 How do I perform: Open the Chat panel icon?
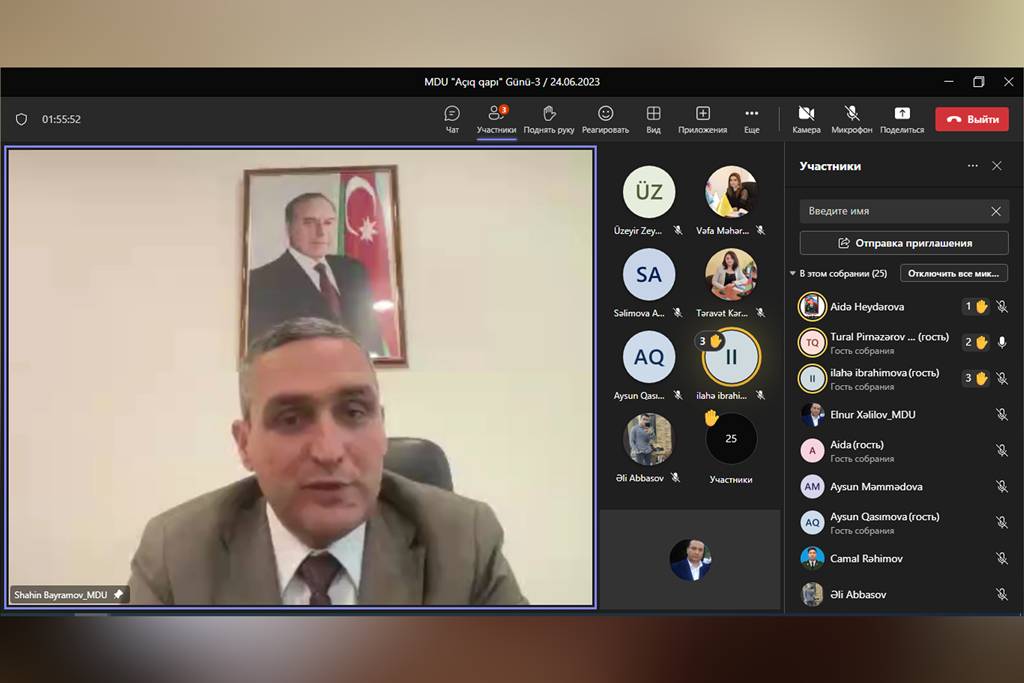[x=452, y=114]
